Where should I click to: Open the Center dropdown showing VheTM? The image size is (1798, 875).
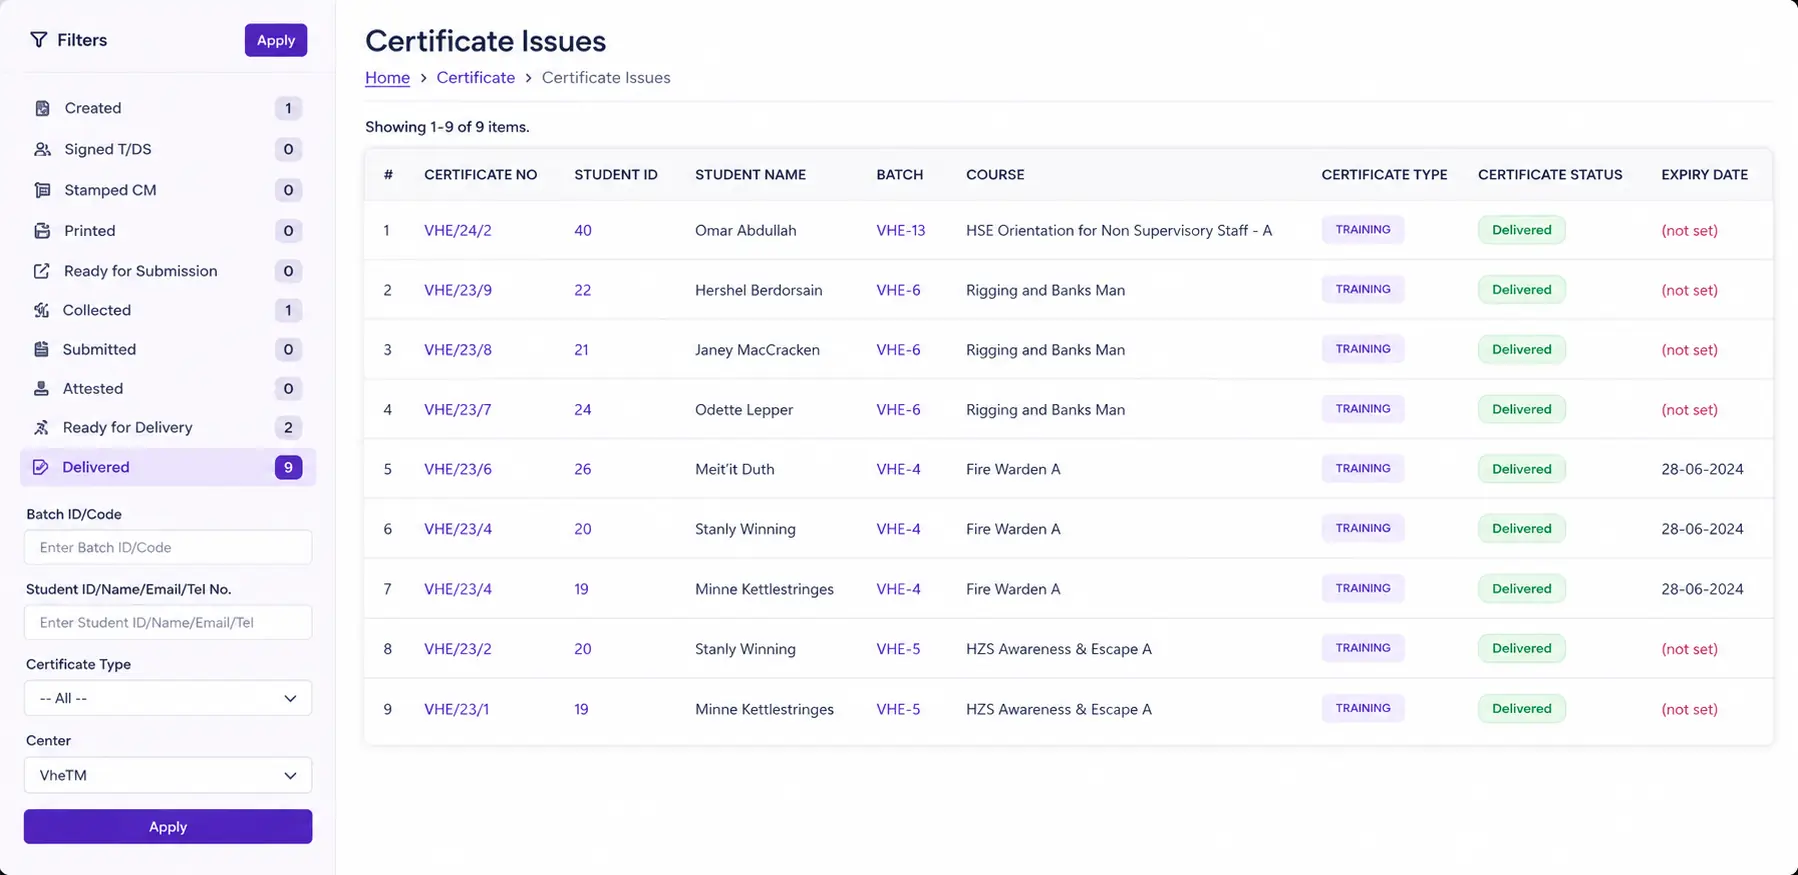[x=168, y=775]
